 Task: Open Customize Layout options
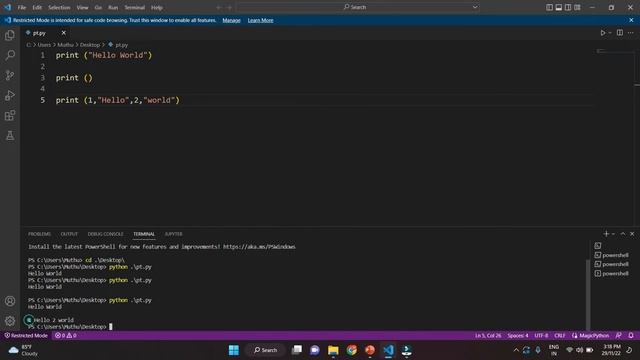(x=577, y=7)
